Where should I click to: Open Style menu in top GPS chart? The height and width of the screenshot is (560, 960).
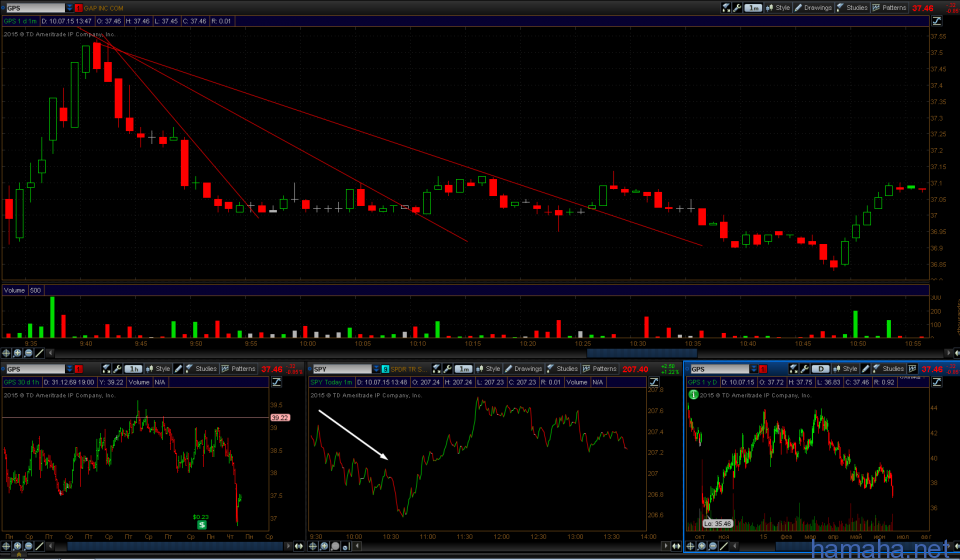tap(778, 8)
